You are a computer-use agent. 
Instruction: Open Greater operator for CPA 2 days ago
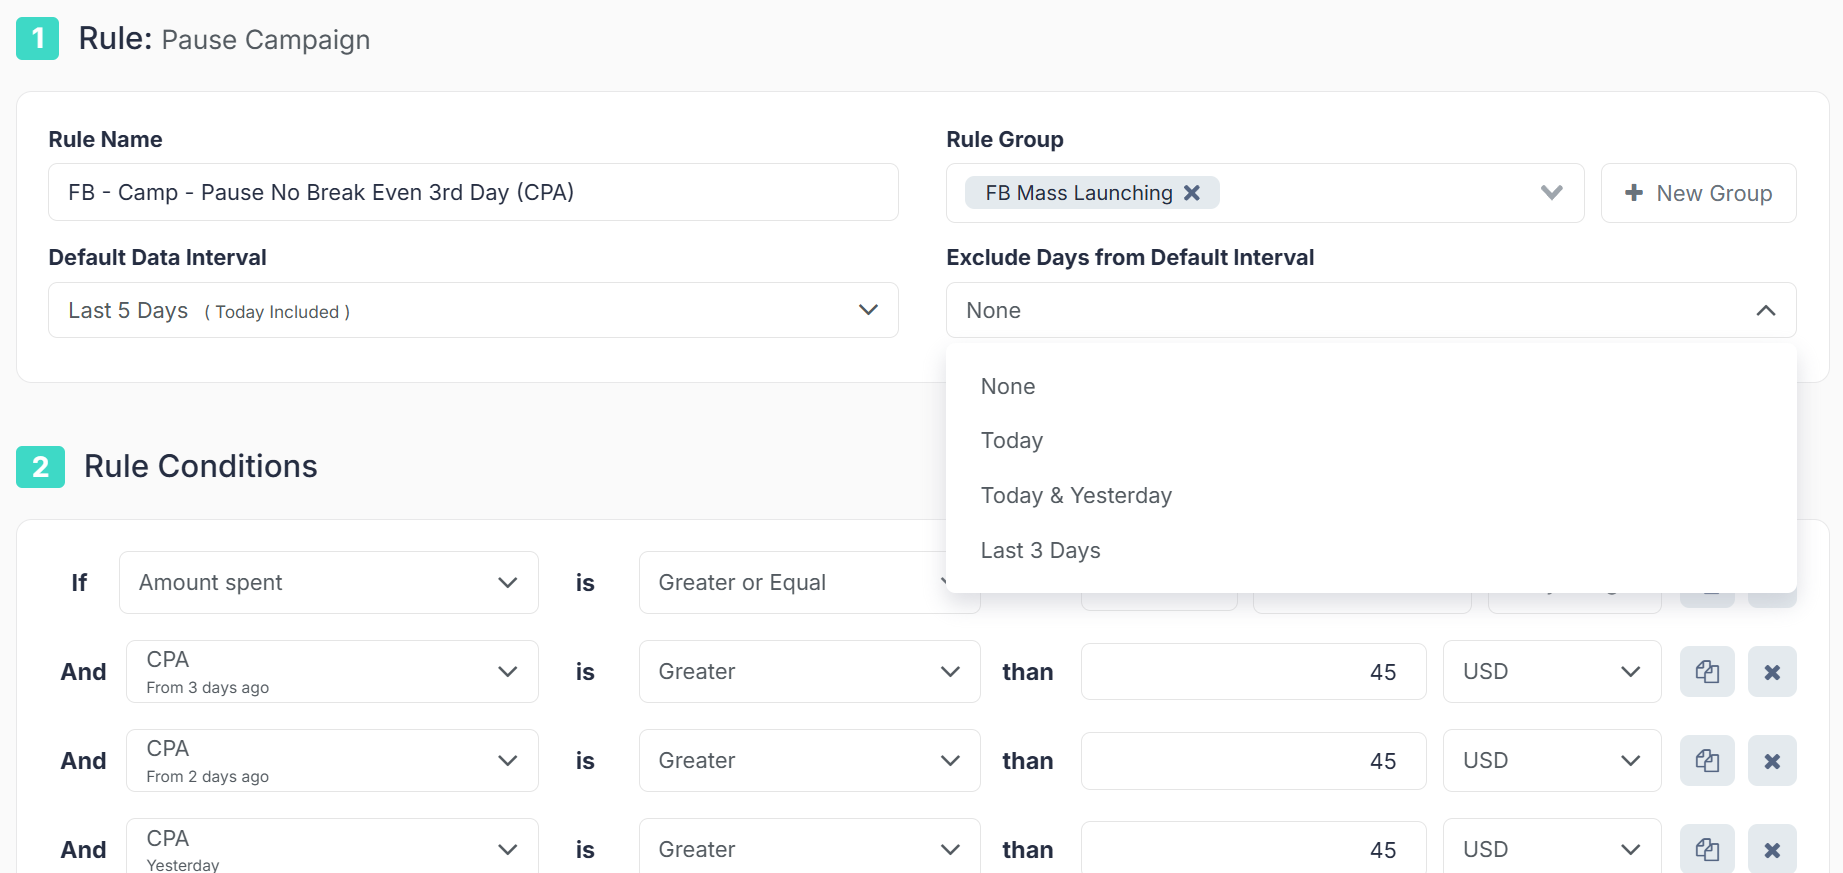click(x=809, y=761)
